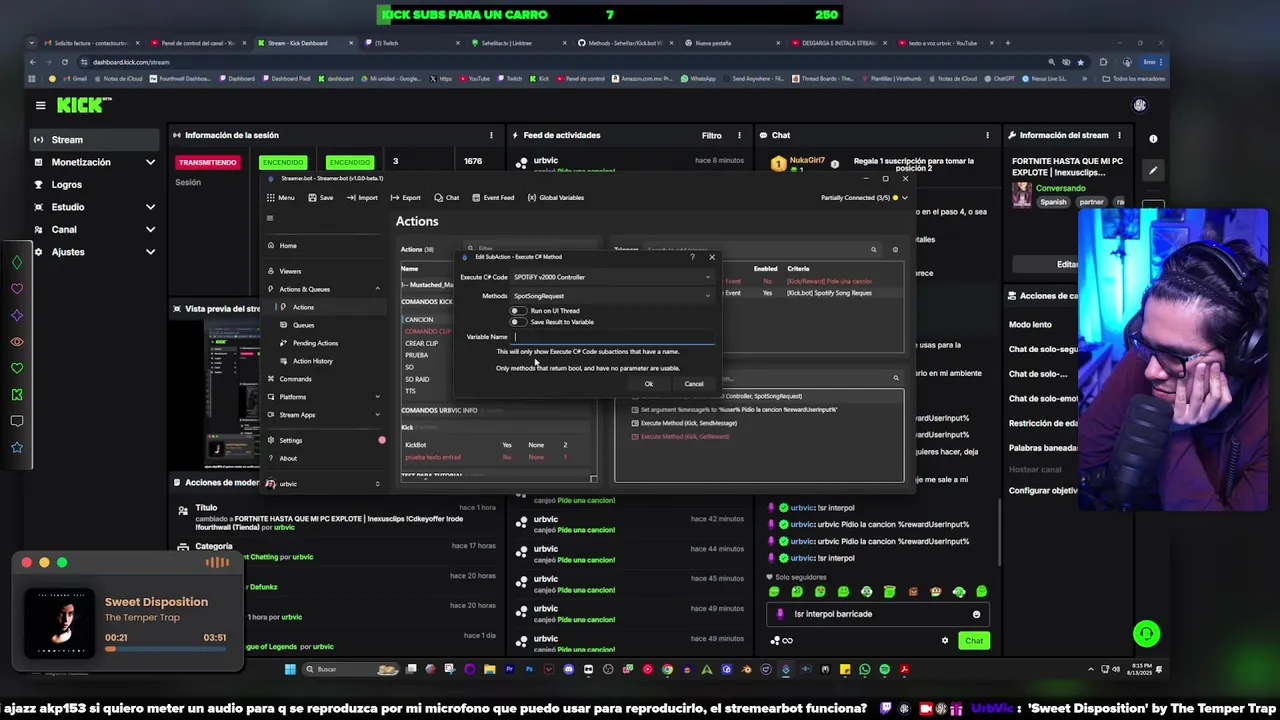Expand Estudio in Kick sidebar
The image size is (1280, 720).
pyautogui.click(x=150, y=207)
